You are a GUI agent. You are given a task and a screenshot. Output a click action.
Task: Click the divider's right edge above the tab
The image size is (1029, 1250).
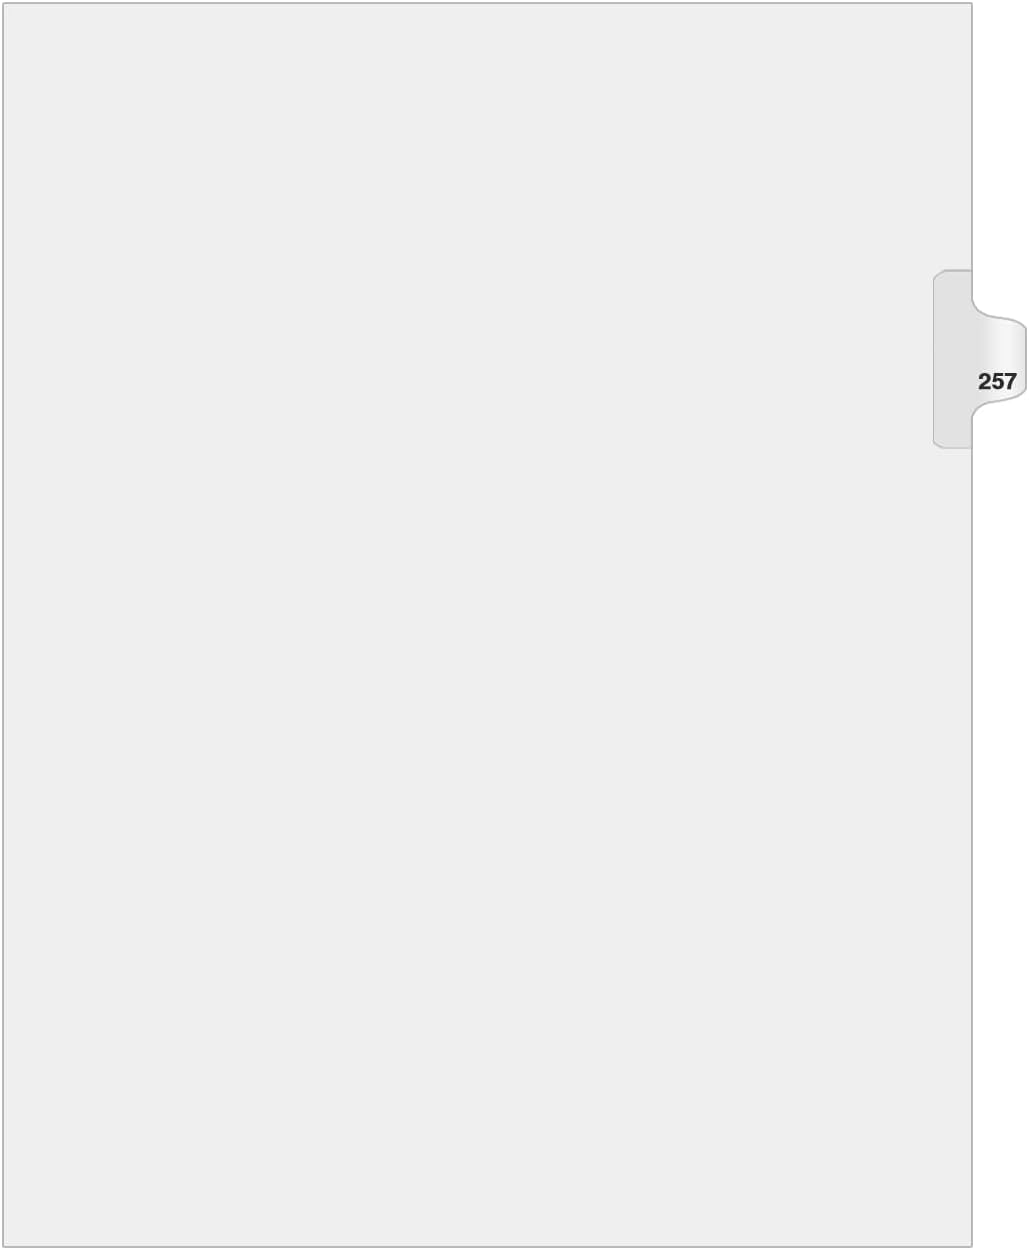coord(971,135)
